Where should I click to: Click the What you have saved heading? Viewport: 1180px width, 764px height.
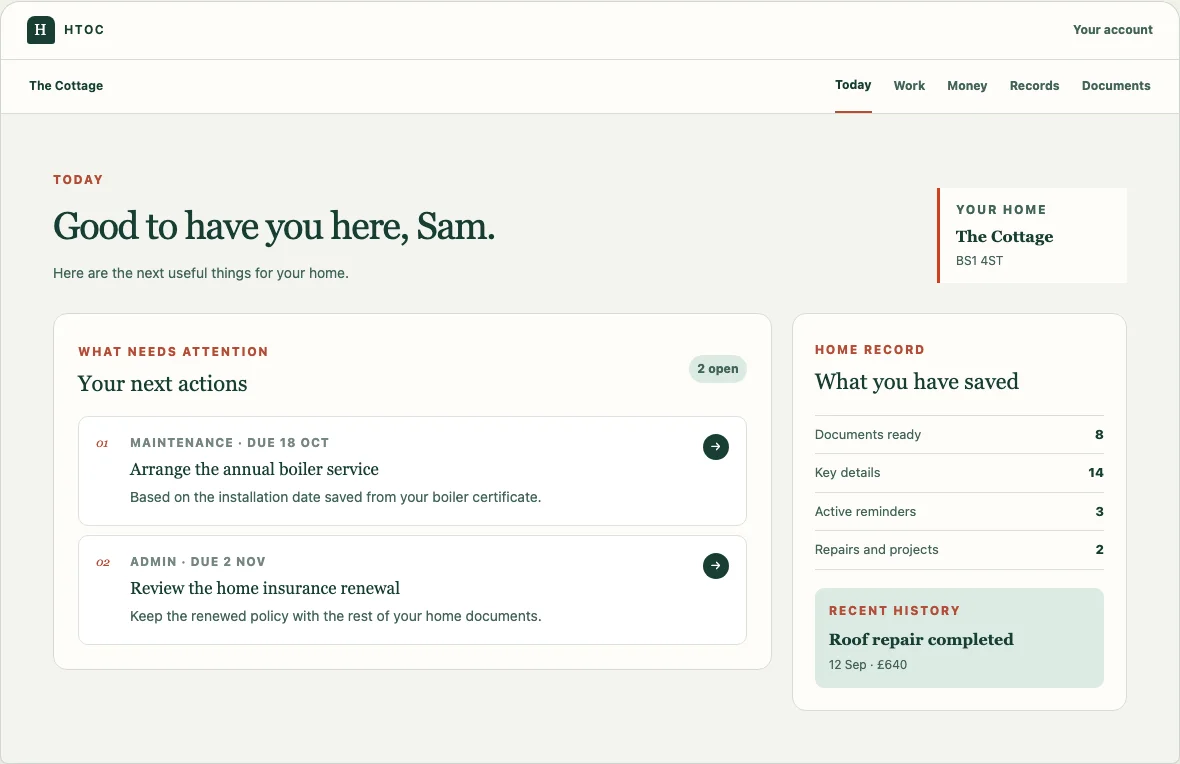coord(917,382)
